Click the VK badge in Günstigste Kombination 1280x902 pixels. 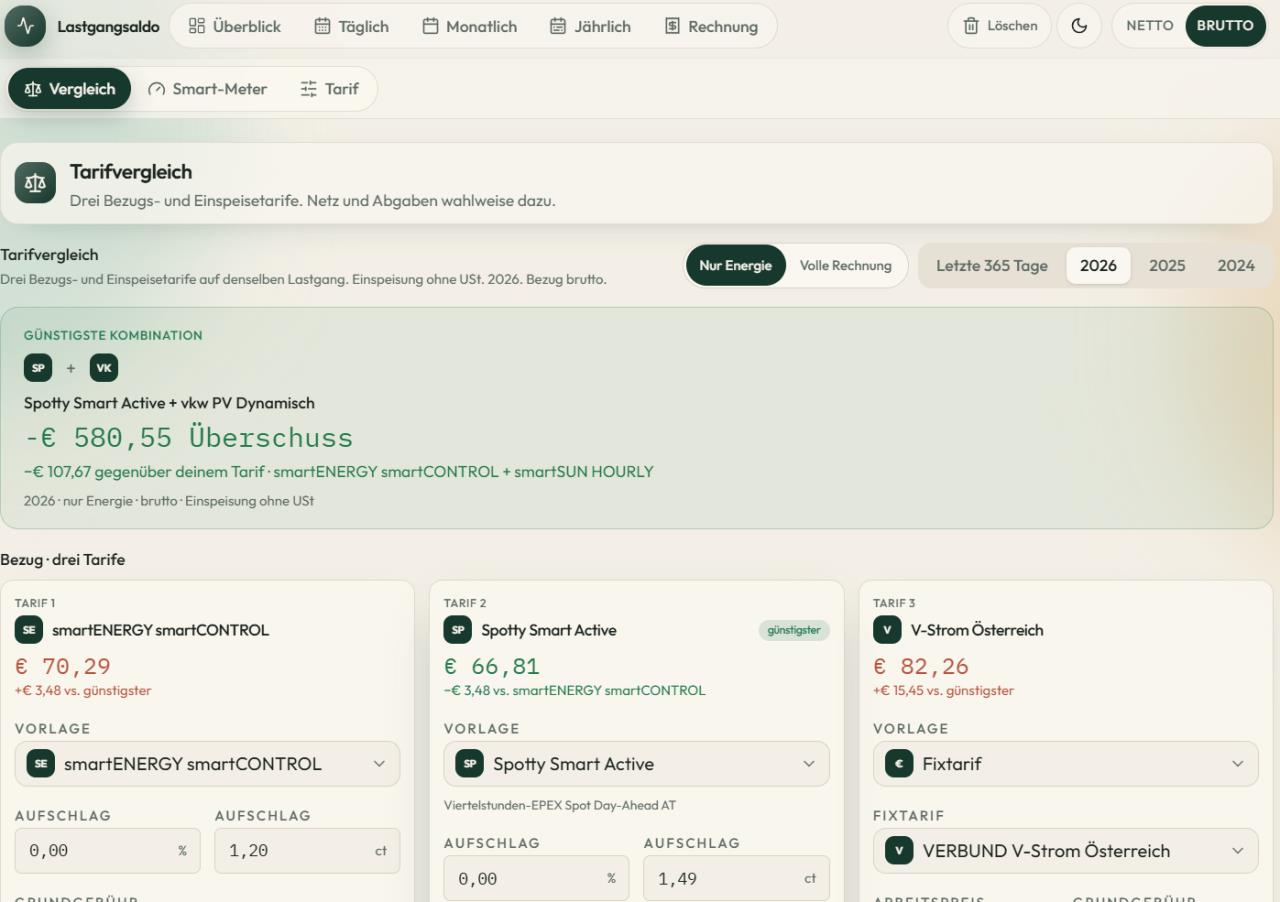coord(104,368)
